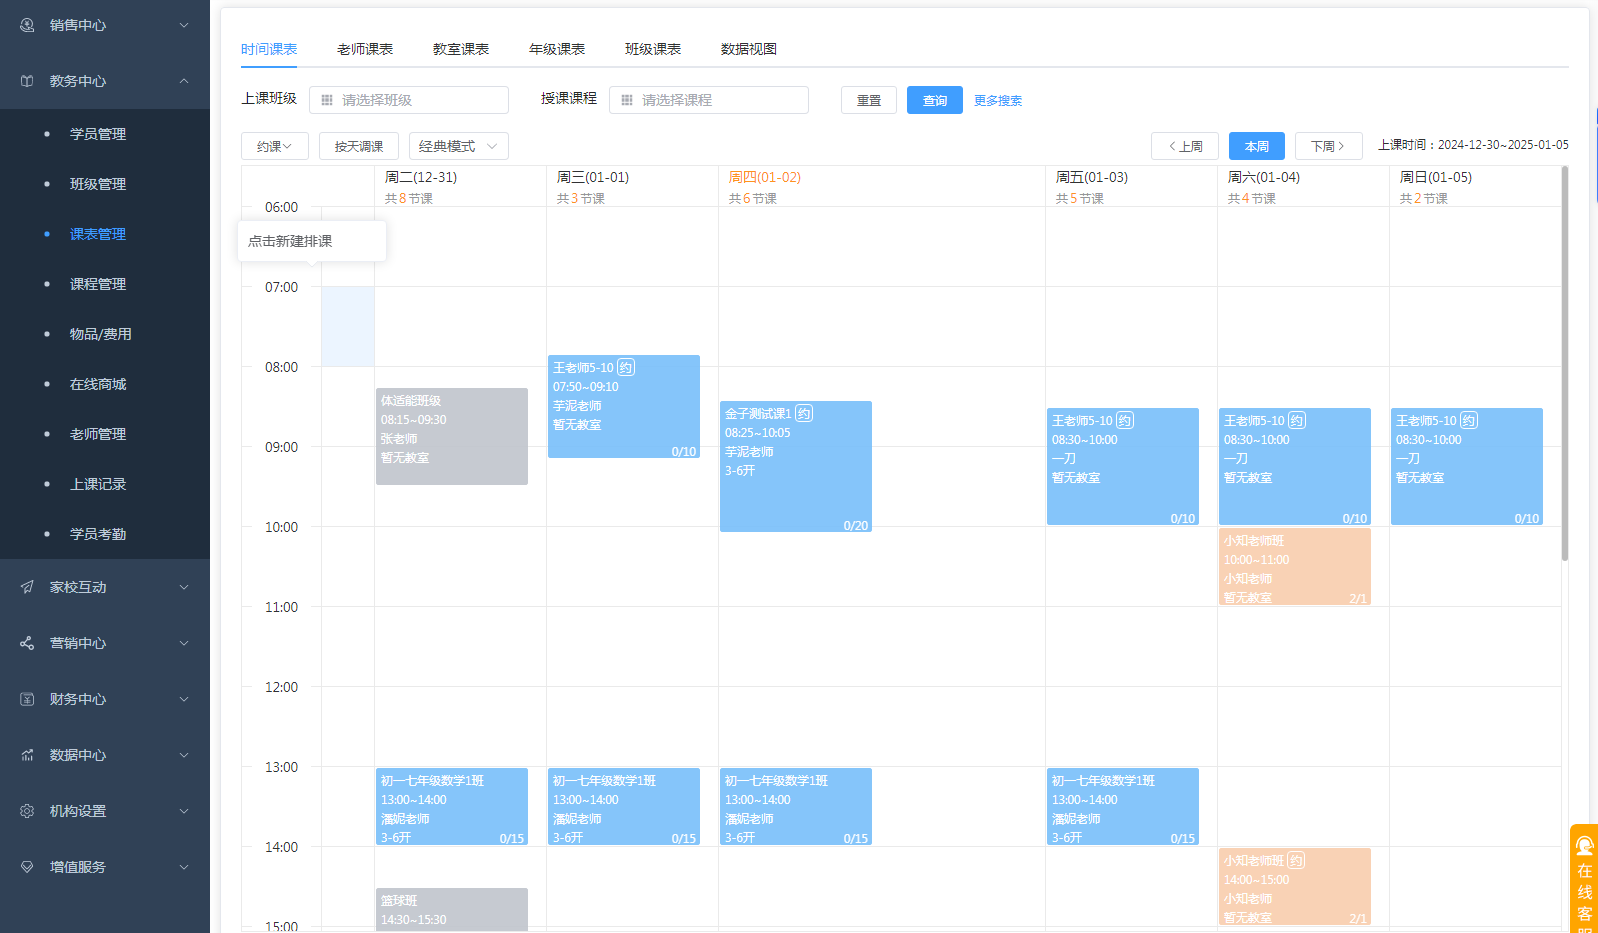Viewport: 1598px width, 933px height.
Task: Open Tuesday 初一七年级数学1班 lesson block
Action: pos(452,806)
